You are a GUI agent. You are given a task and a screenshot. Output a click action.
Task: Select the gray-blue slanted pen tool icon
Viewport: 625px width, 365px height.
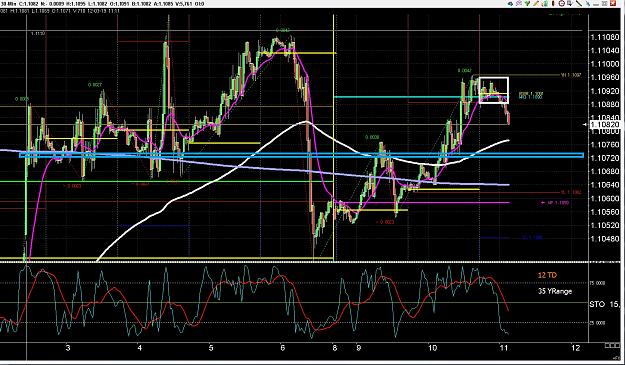pyautogui.click(x=588, y=4)
